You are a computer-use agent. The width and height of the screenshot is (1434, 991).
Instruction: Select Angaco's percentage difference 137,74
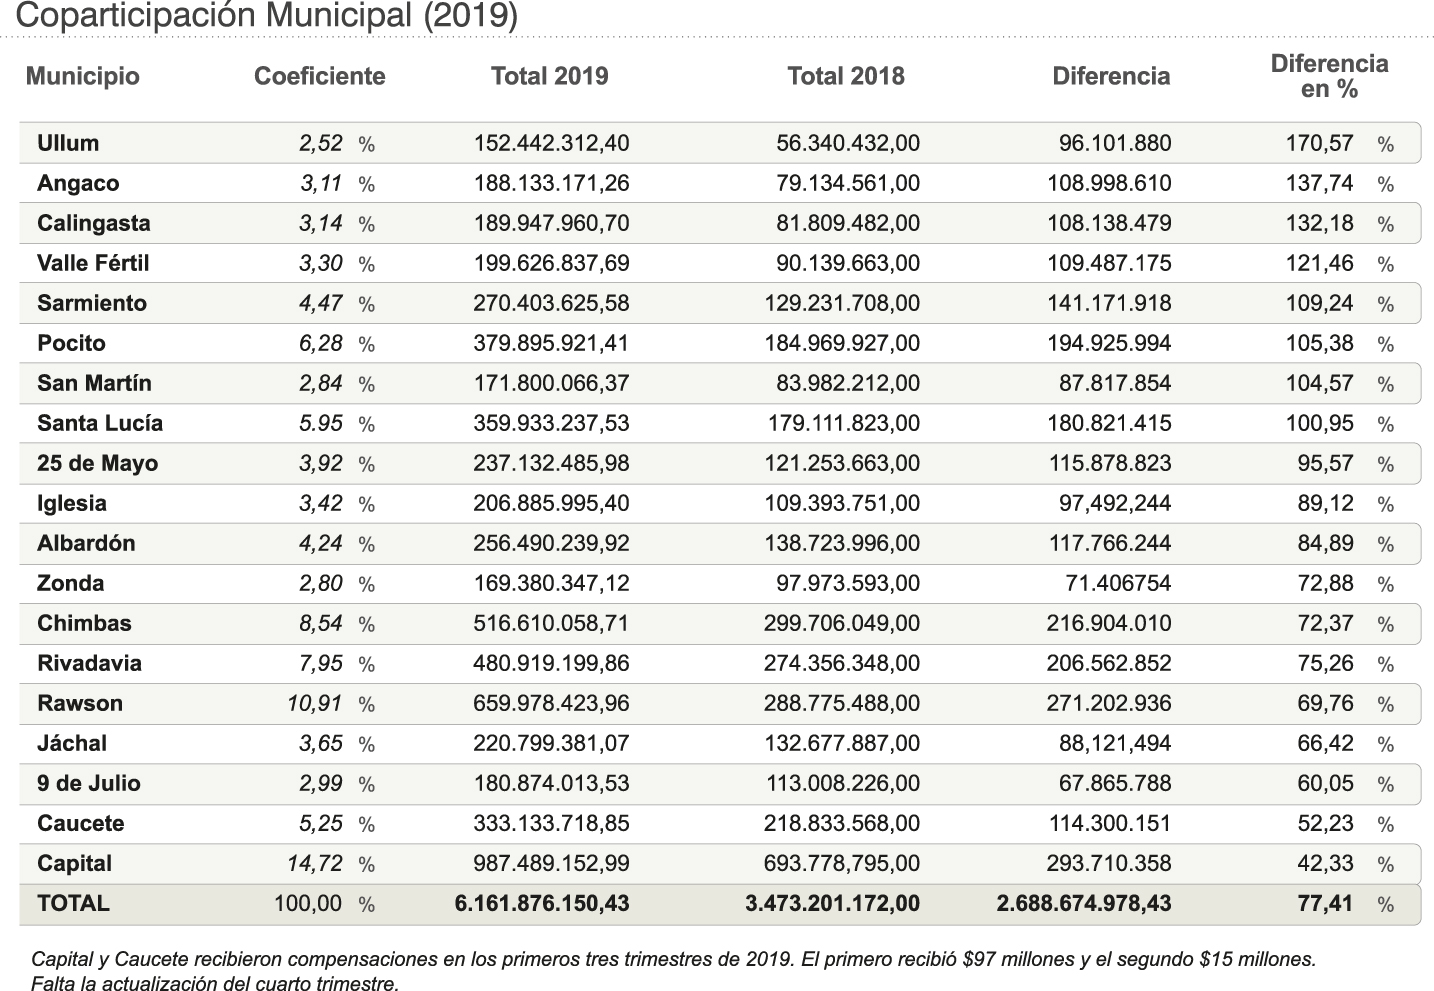1319,183
